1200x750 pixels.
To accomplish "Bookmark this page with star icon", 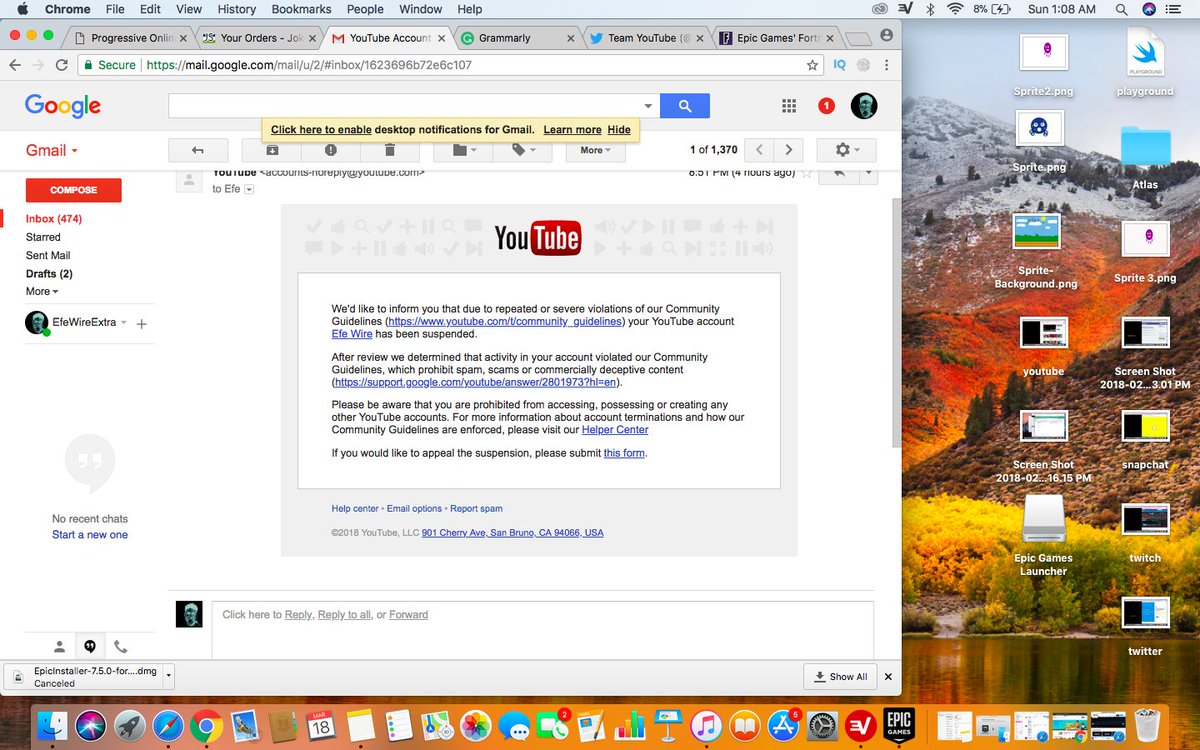I will click(812, 65).
